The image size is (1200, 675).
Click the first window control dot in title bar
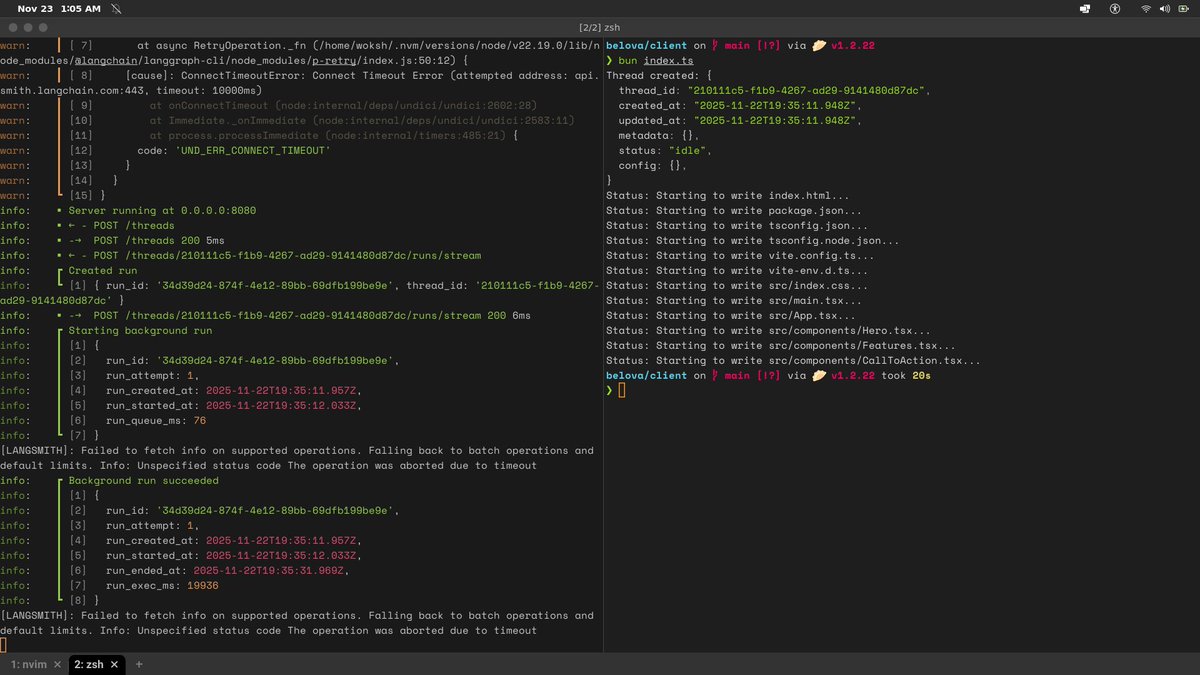(12, 28)
